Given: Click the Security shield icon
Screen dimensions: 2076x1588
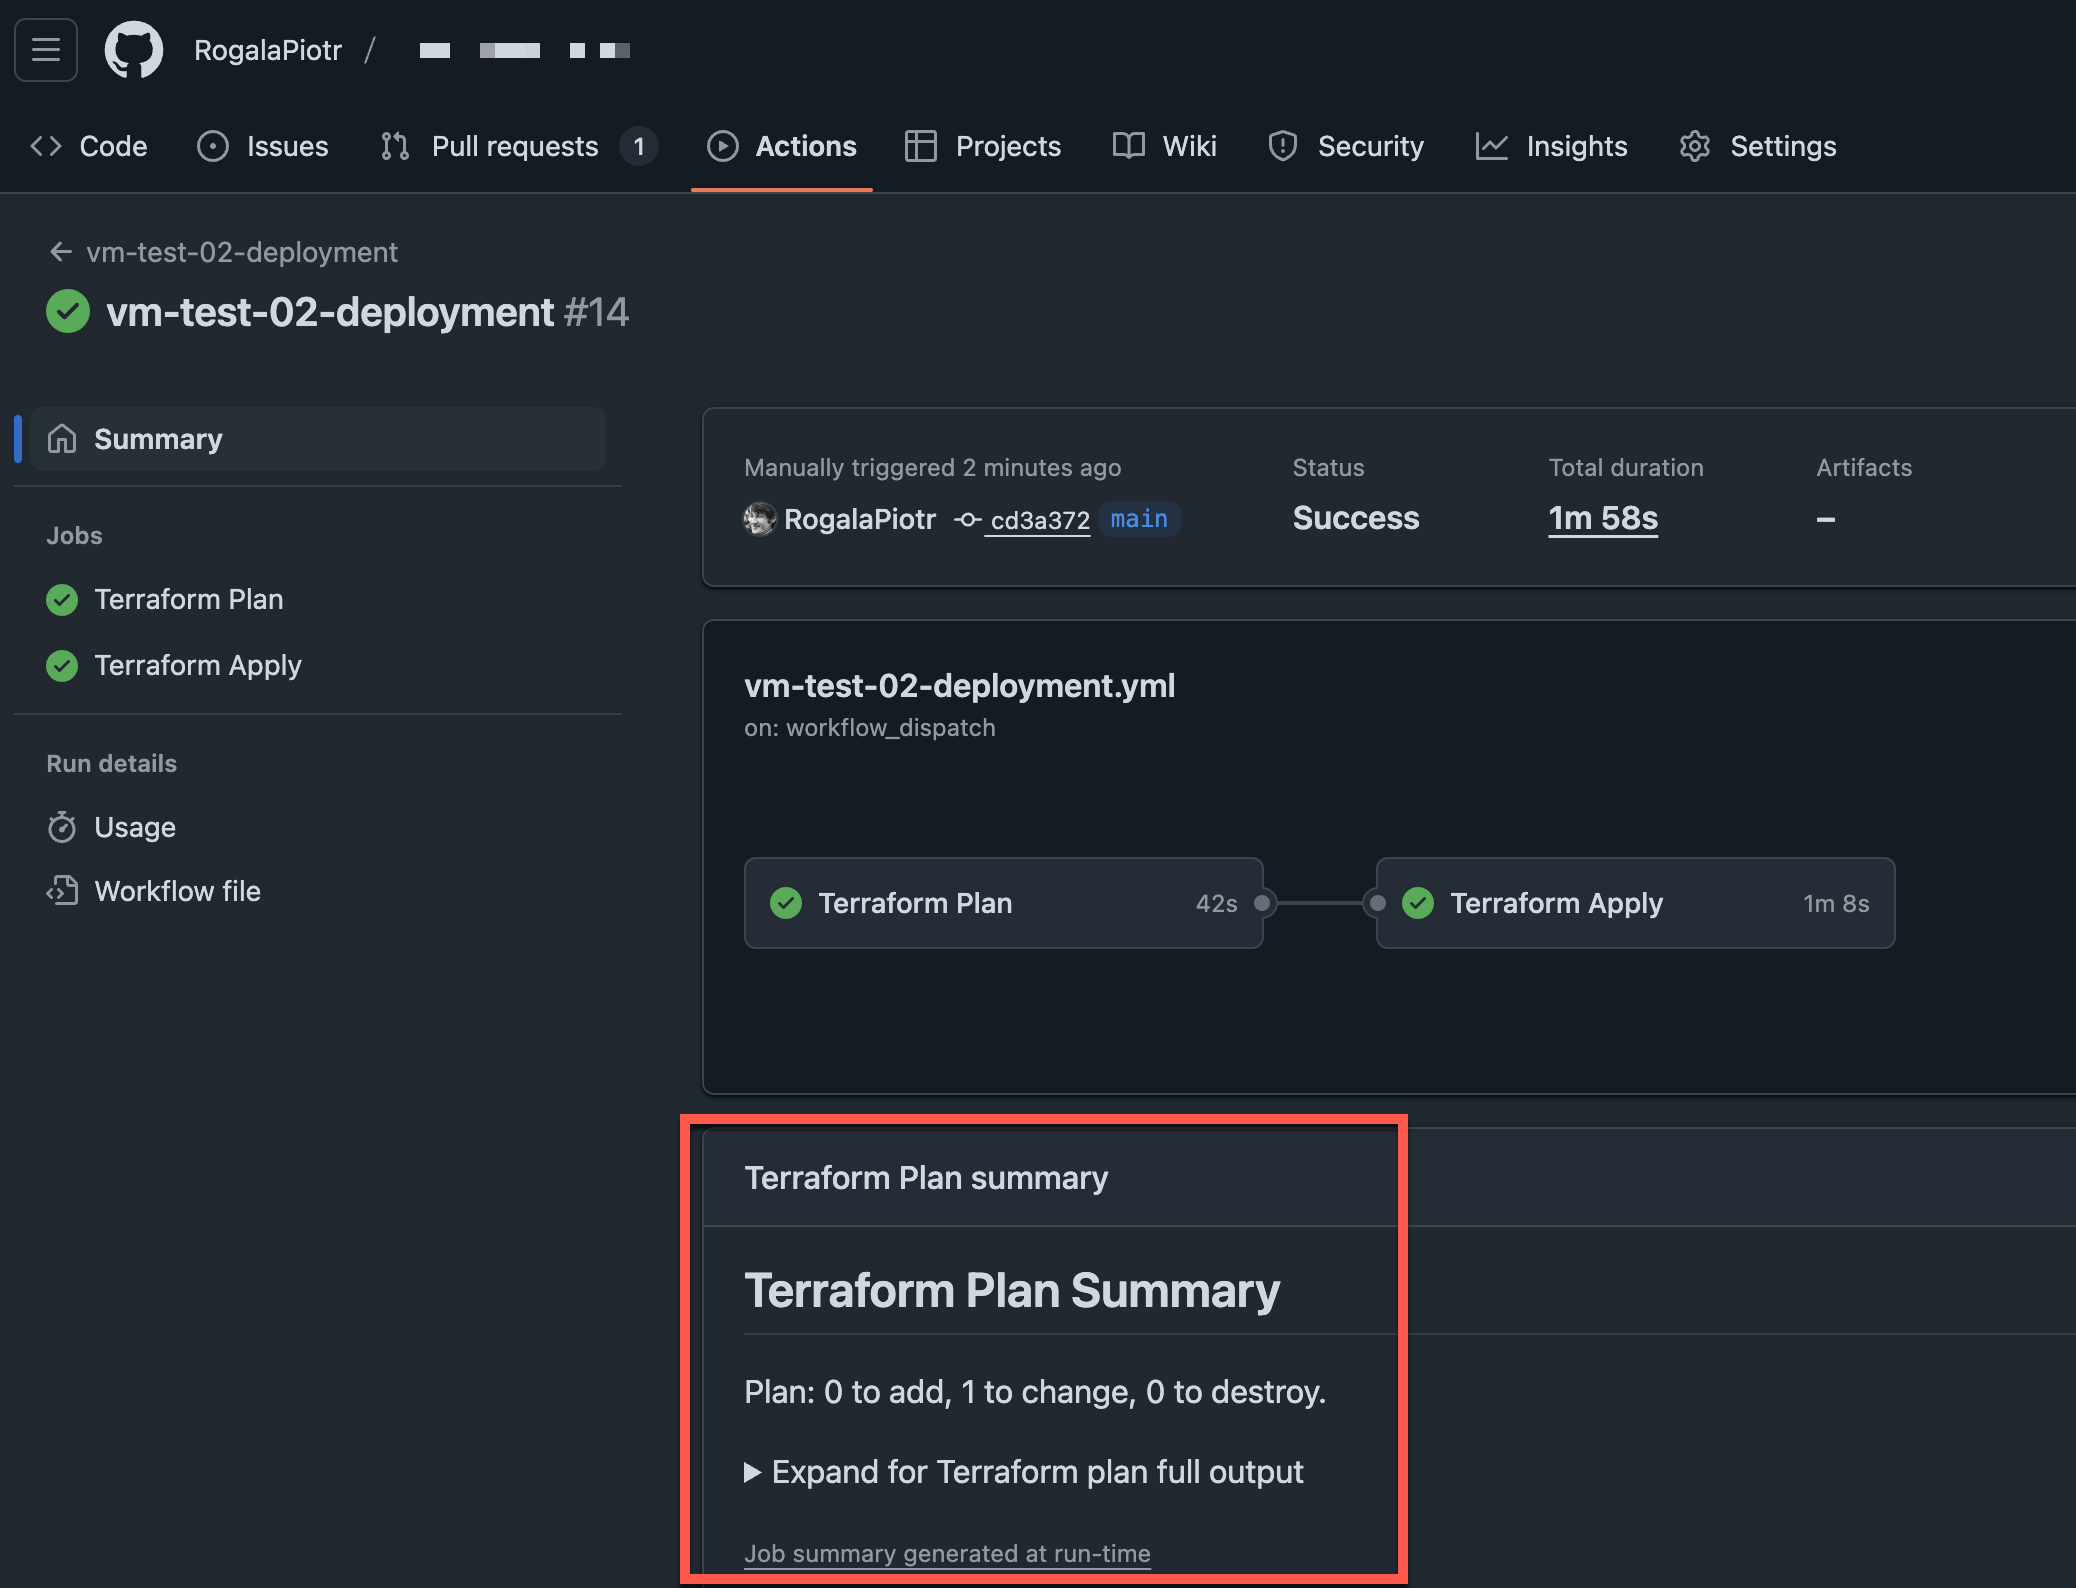Looking at the screenshot, I should (1283, 146).
